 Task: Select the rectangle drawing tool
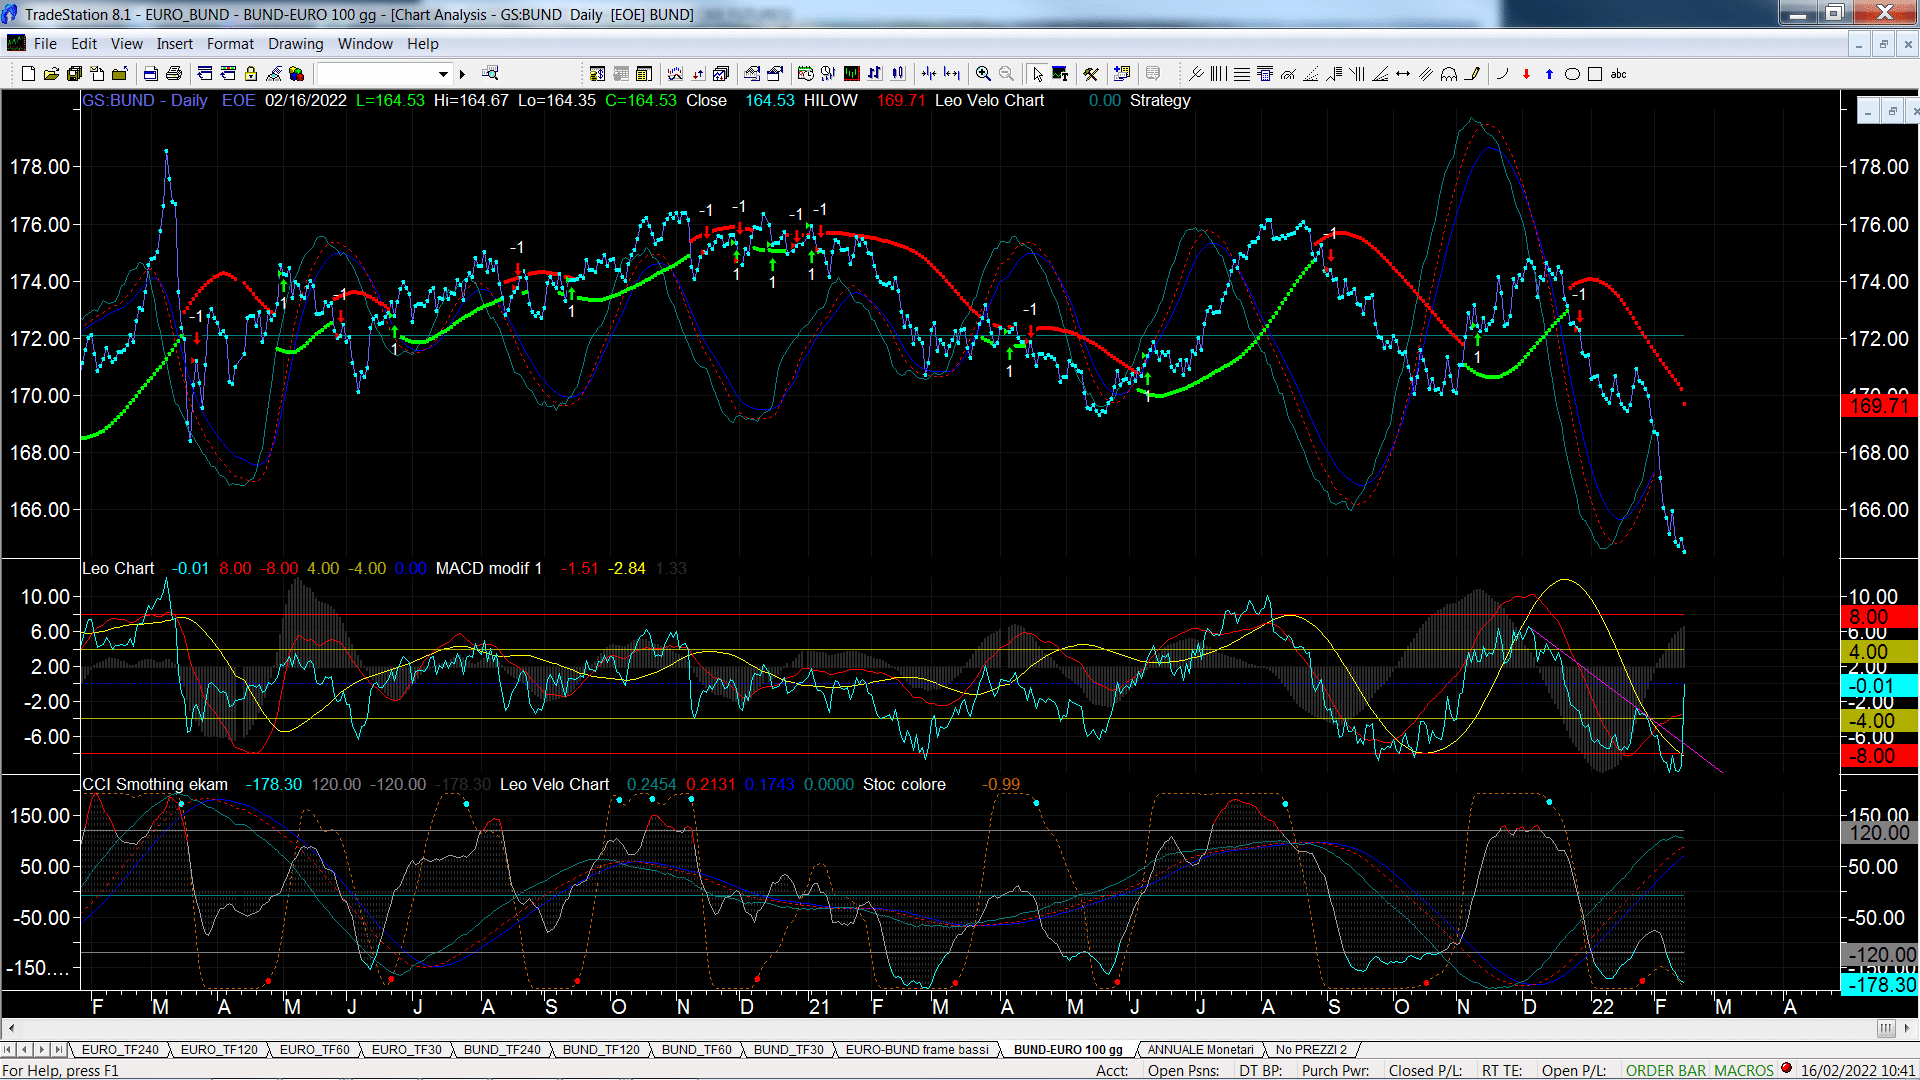coord(1595,73)
